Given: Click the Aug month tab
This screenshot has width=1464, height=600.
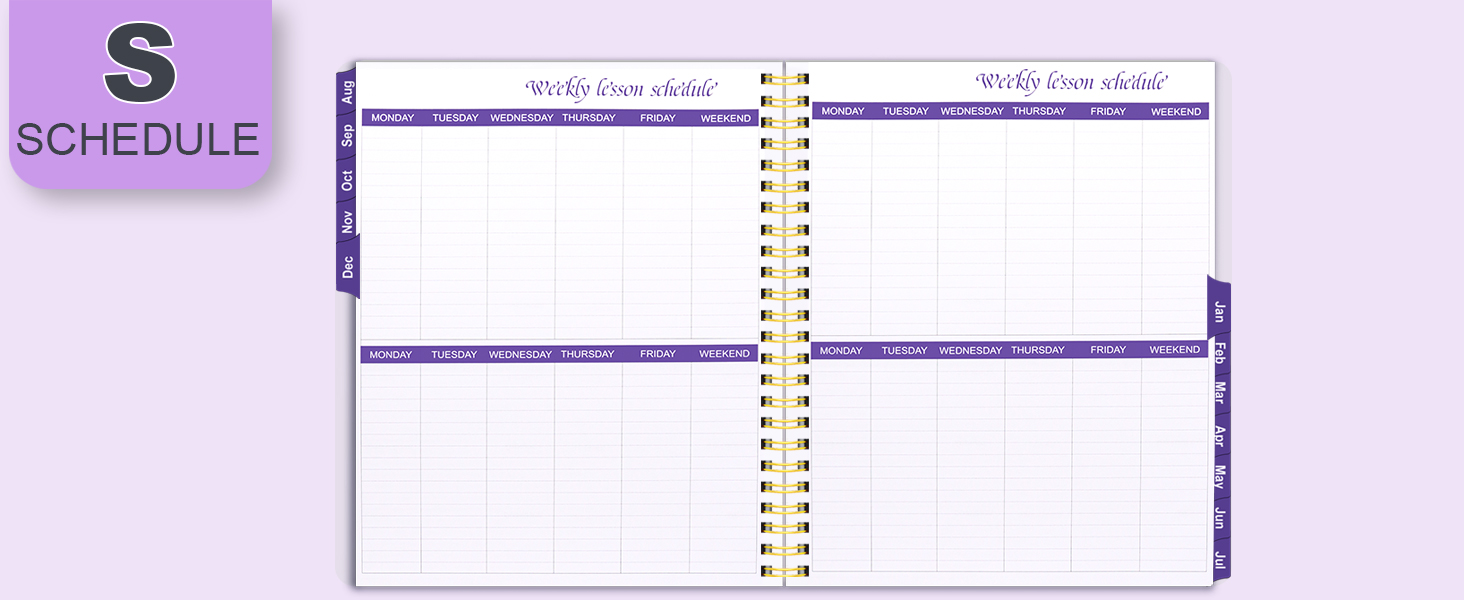Looking at the screenshot, I should pos(347,93).
